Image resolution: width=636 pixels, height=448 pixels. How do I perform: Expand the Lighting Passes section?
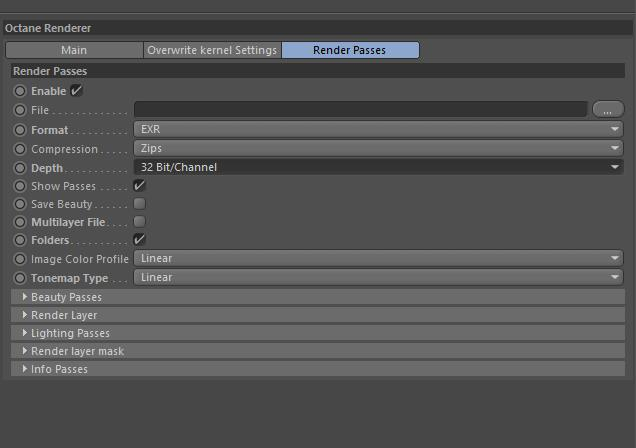[x=318, y=333]
